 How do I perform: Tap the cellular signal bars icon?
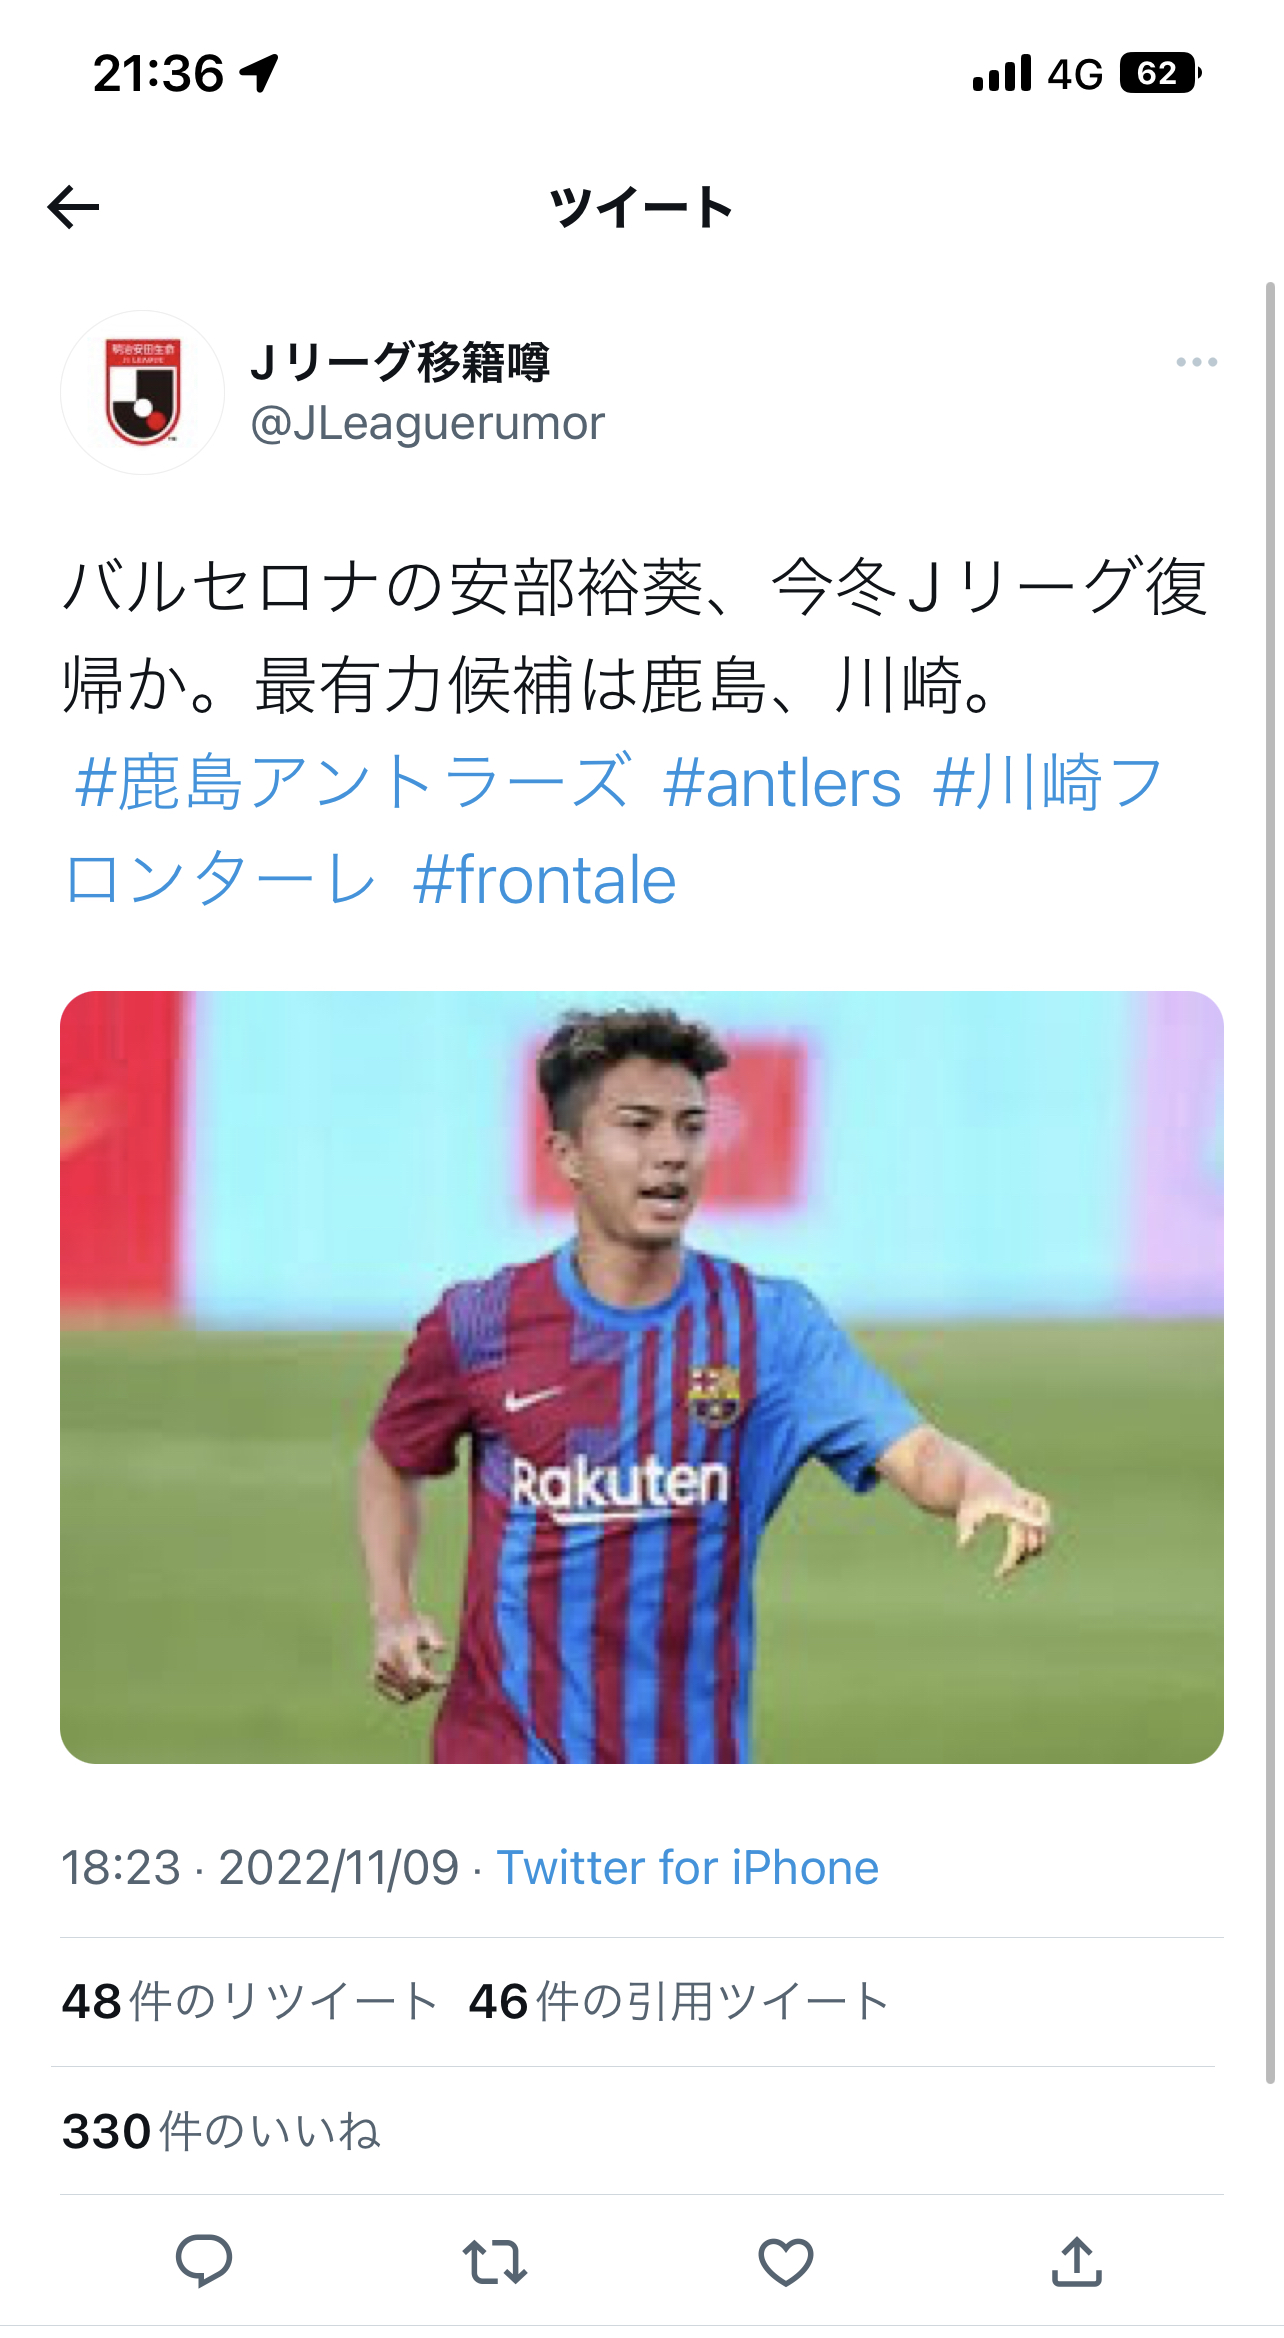(x=1001, y=74)
